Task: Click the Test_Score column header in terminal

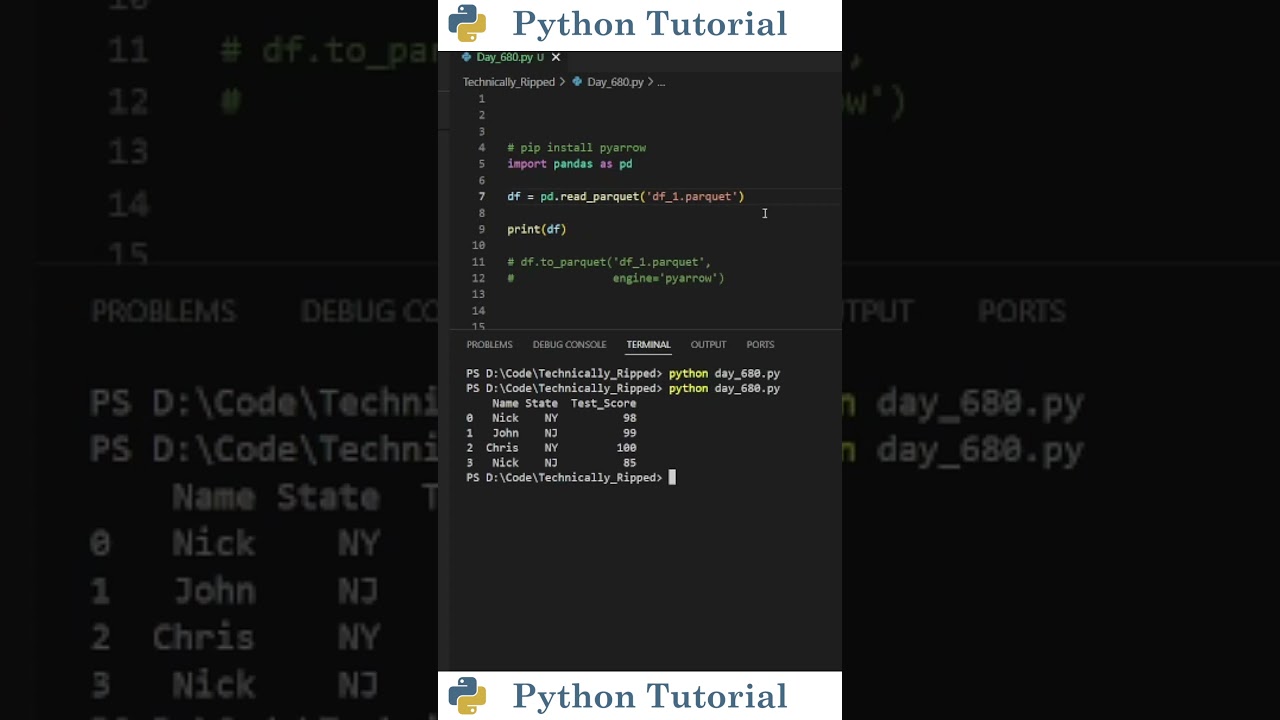Action: 603,403
